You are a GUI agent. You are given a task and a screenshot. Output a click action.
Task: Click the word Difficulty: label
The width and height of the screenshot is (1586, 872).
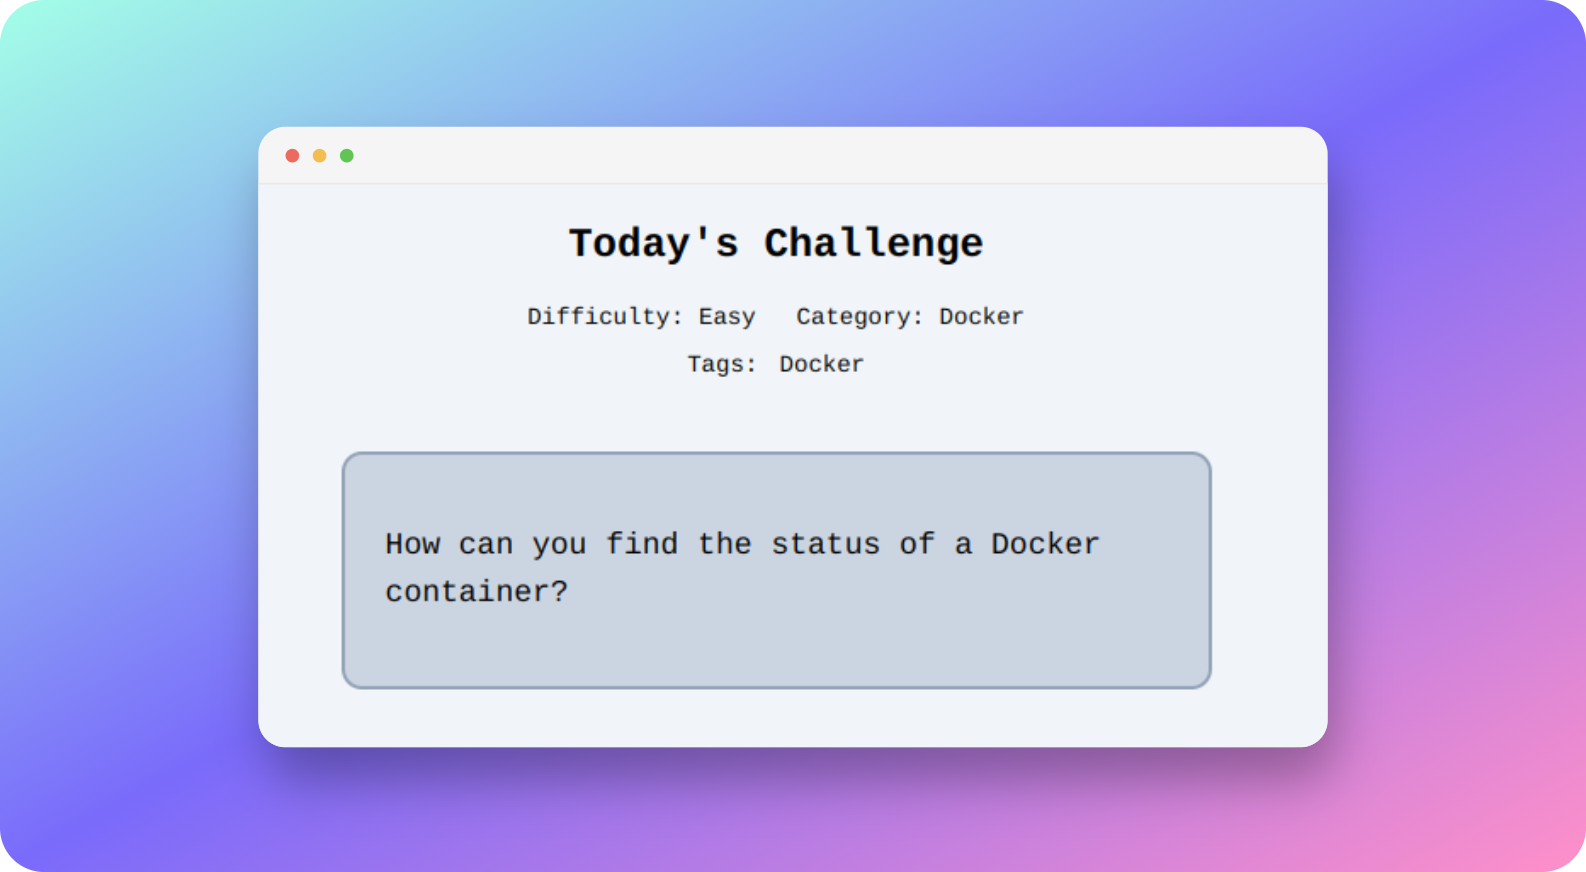(x=604, y=317)
